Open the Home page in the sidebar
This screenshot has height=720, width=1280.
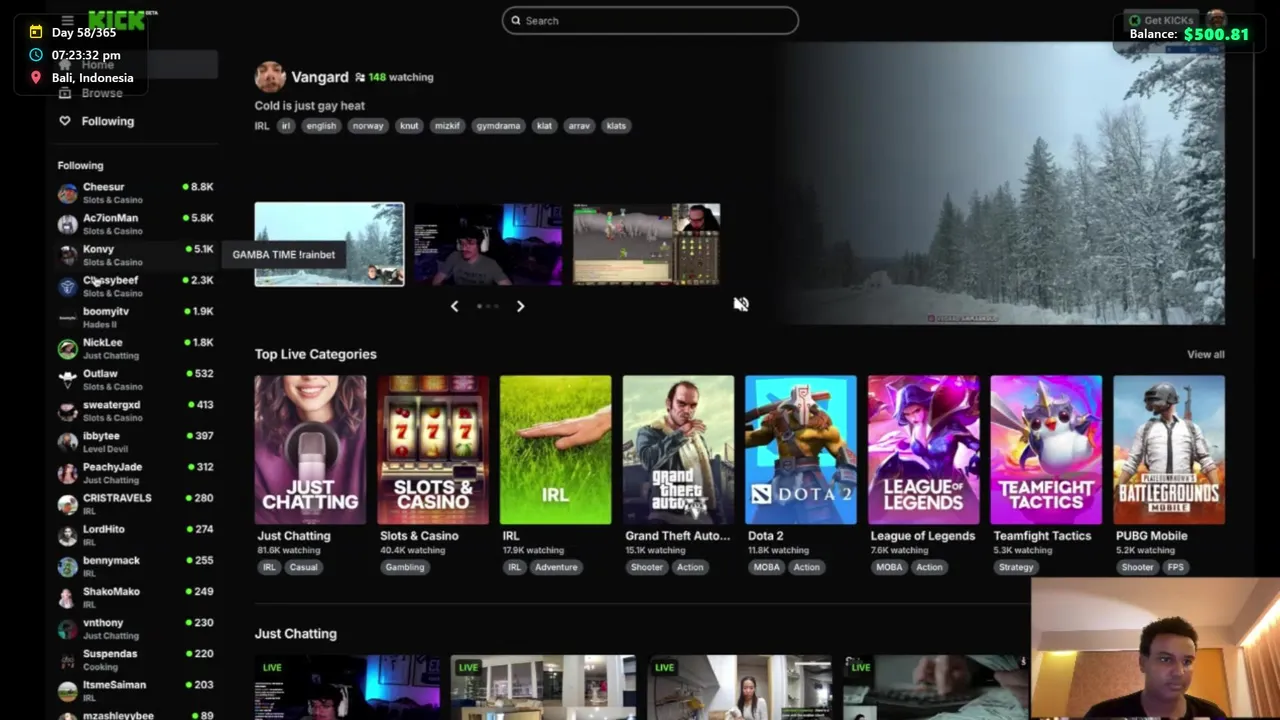[x=98, y=65]
